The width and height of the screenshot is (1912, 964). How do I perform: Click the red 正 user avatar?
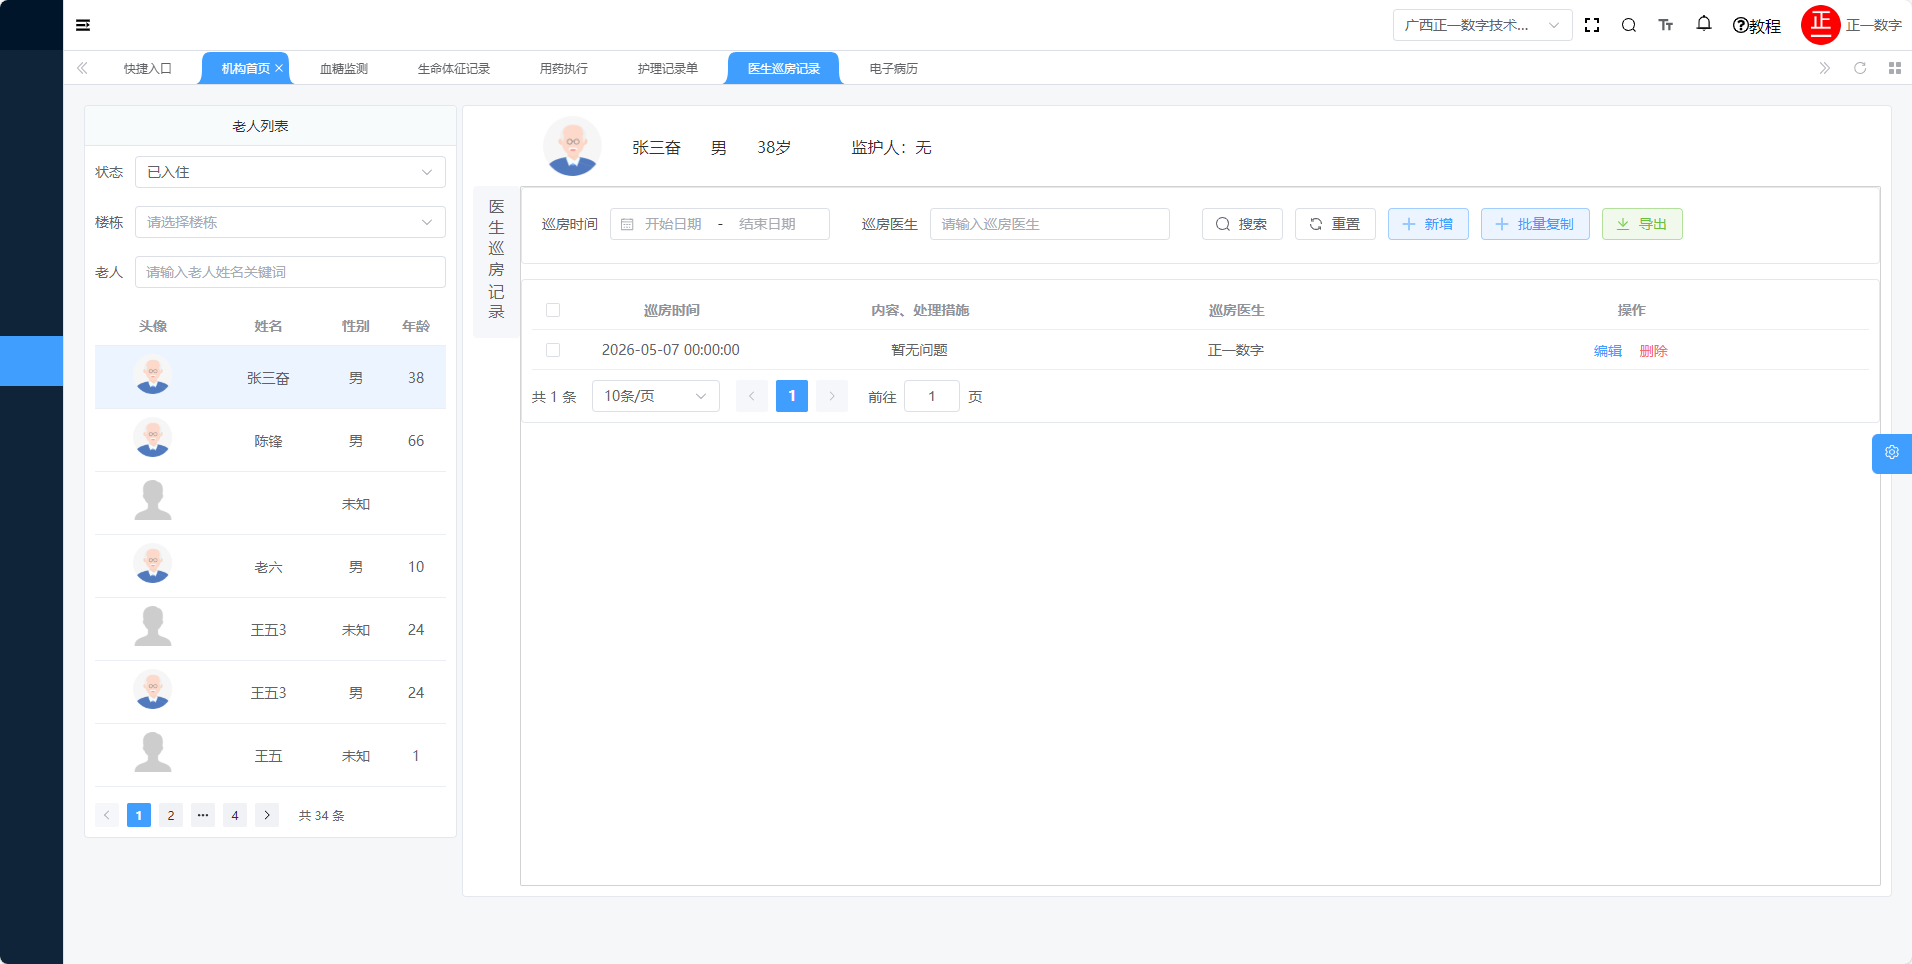click(x=1821, y=25)
